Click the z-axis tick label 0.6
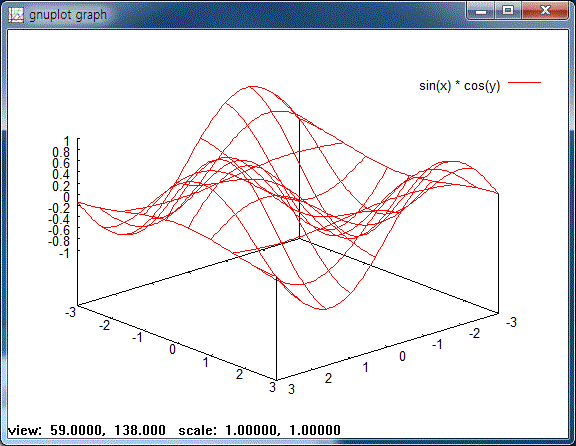 click(61, 163)
